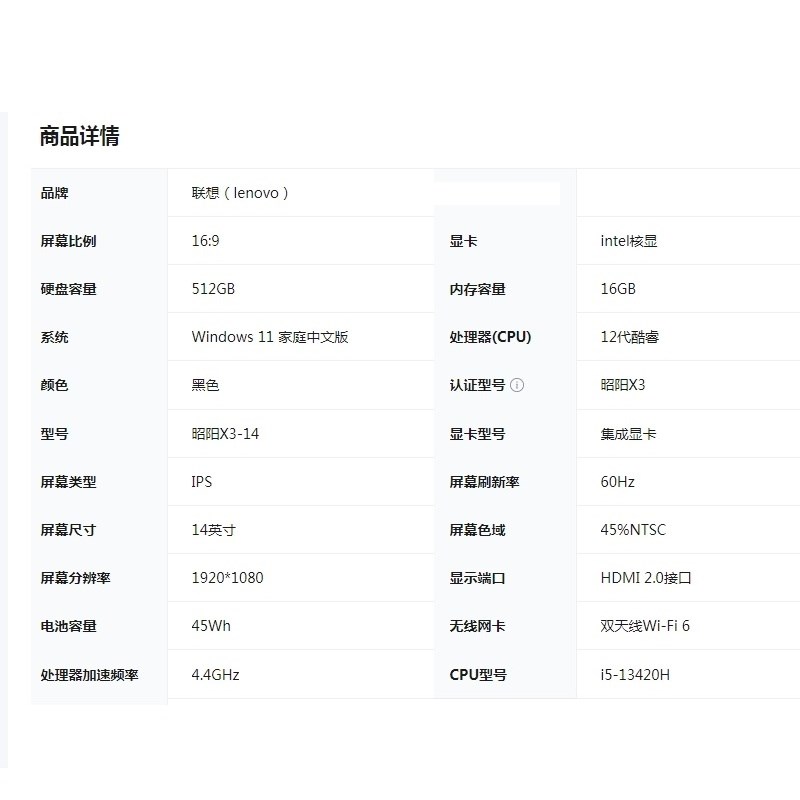
Task: Select the 1920*1080 resolution value
Action: point(228,578)
